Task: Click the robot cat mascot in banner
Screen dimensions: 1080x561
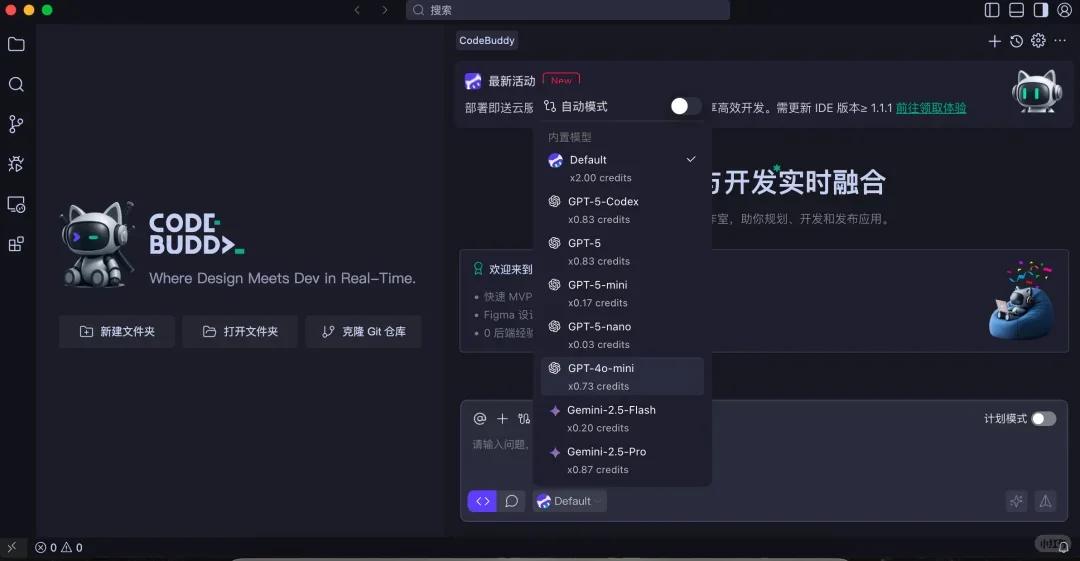Action: [1036, 92]
